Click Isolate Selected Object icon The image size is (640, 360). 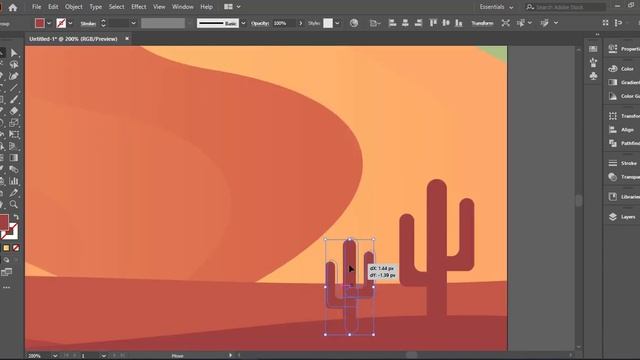pos(505,23)
